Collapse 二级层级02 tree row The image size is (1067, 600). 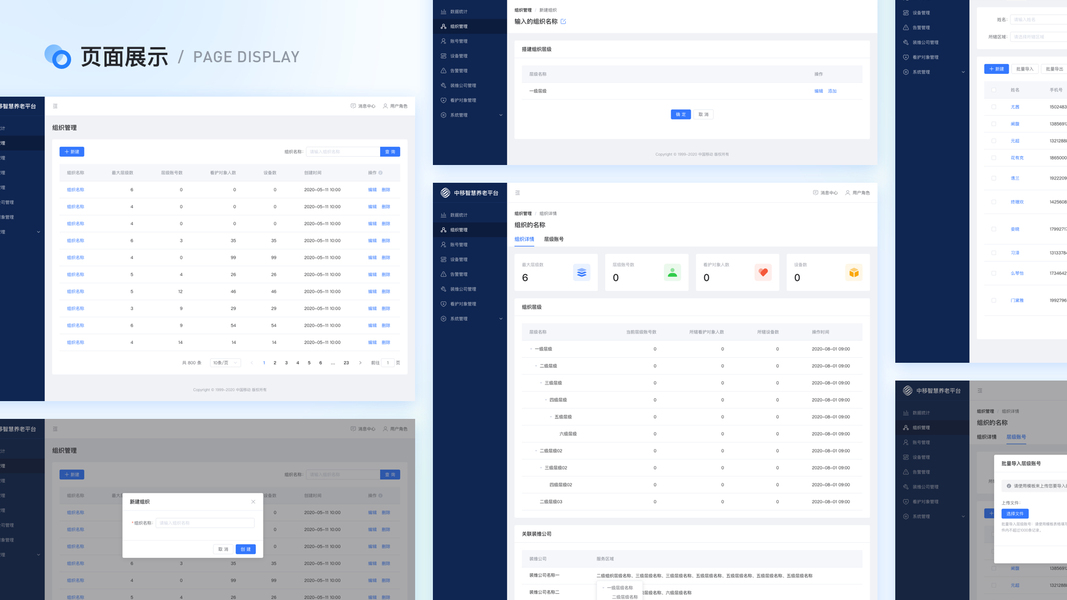click(x=536, y=451)
